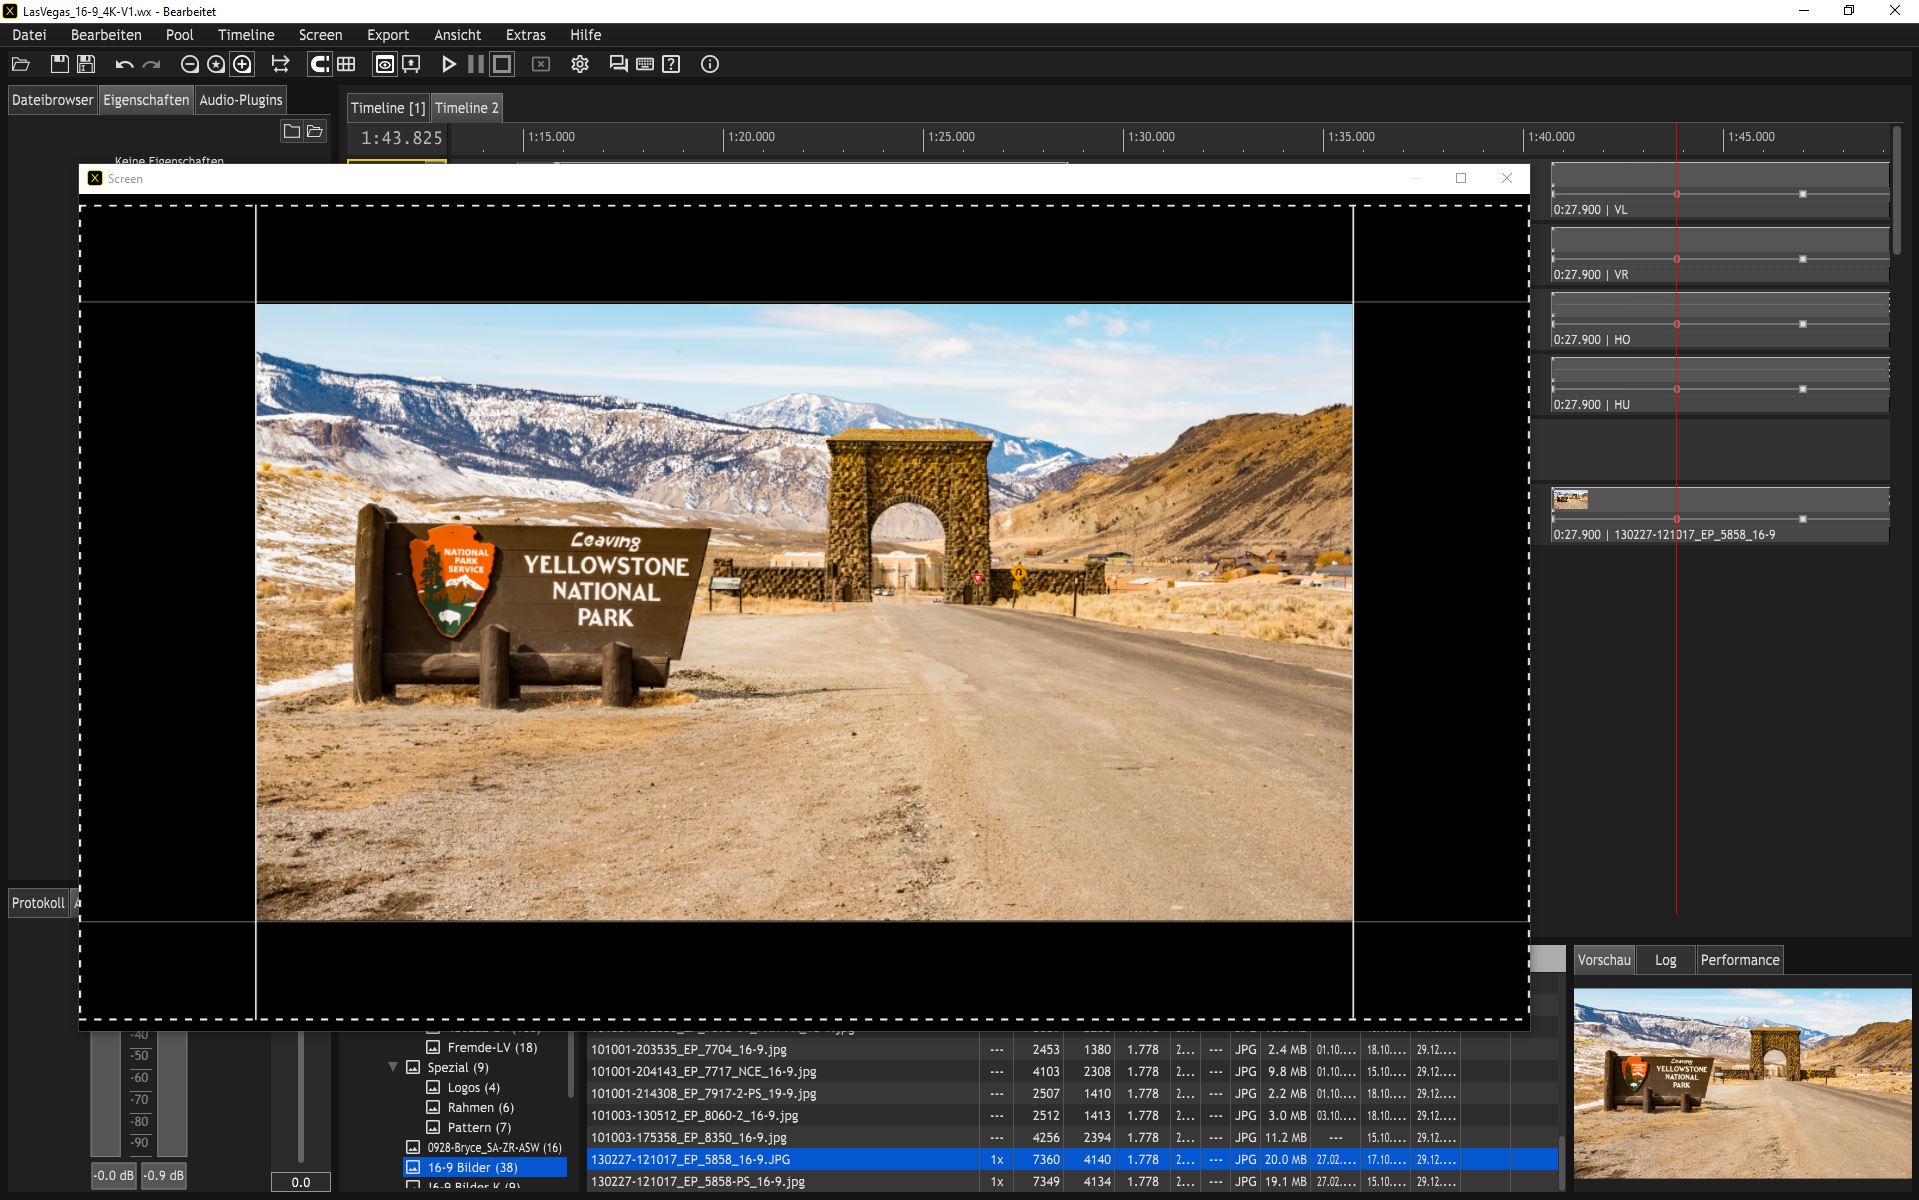Screen dimensions: 1919x1200
Task: Open the Hilfe menu
Action: 586,35
